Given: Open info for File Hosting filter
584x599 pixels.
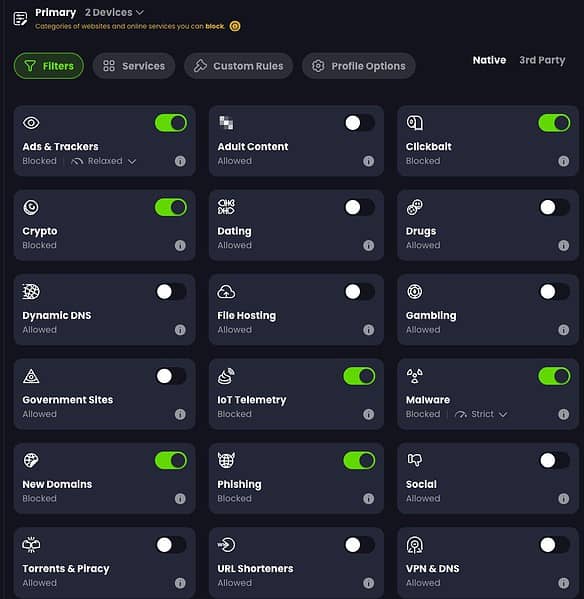Looking at the screenshot, I should click(x=369, y=330).
